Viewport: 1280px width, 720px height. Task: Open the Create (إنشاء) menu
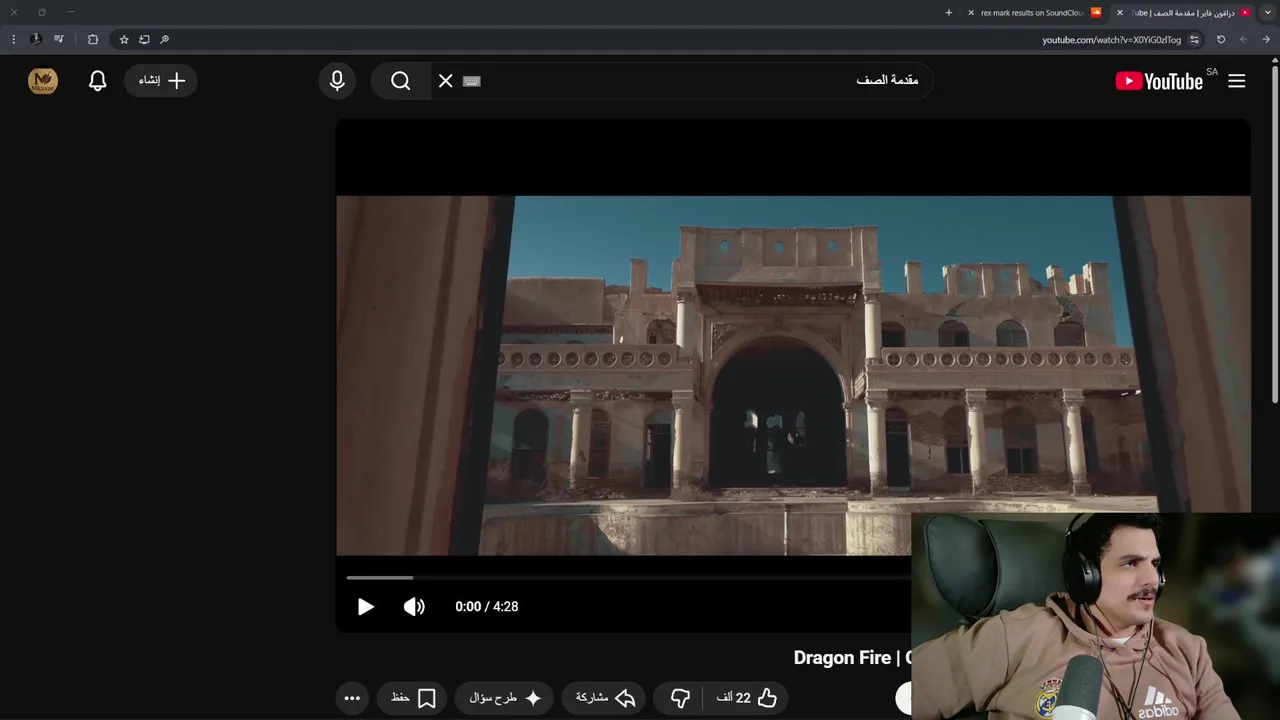click(161, 81)
